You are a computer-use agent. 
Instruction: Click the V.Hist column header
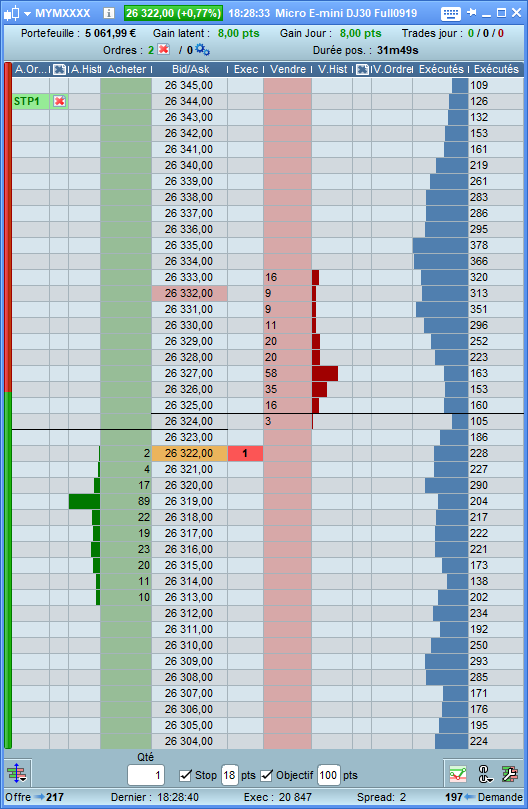pyautogui.click(x=332, y=69)
